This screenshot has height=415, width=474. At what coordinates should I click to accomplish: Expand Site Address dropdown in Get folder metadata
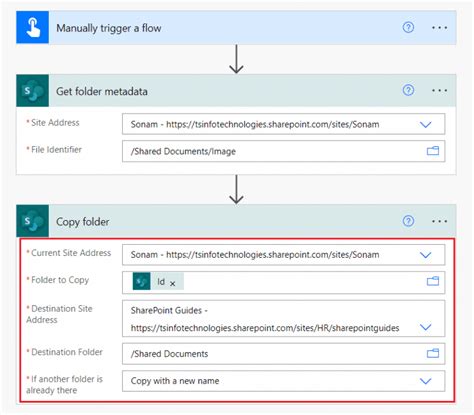tap(426, 125)
